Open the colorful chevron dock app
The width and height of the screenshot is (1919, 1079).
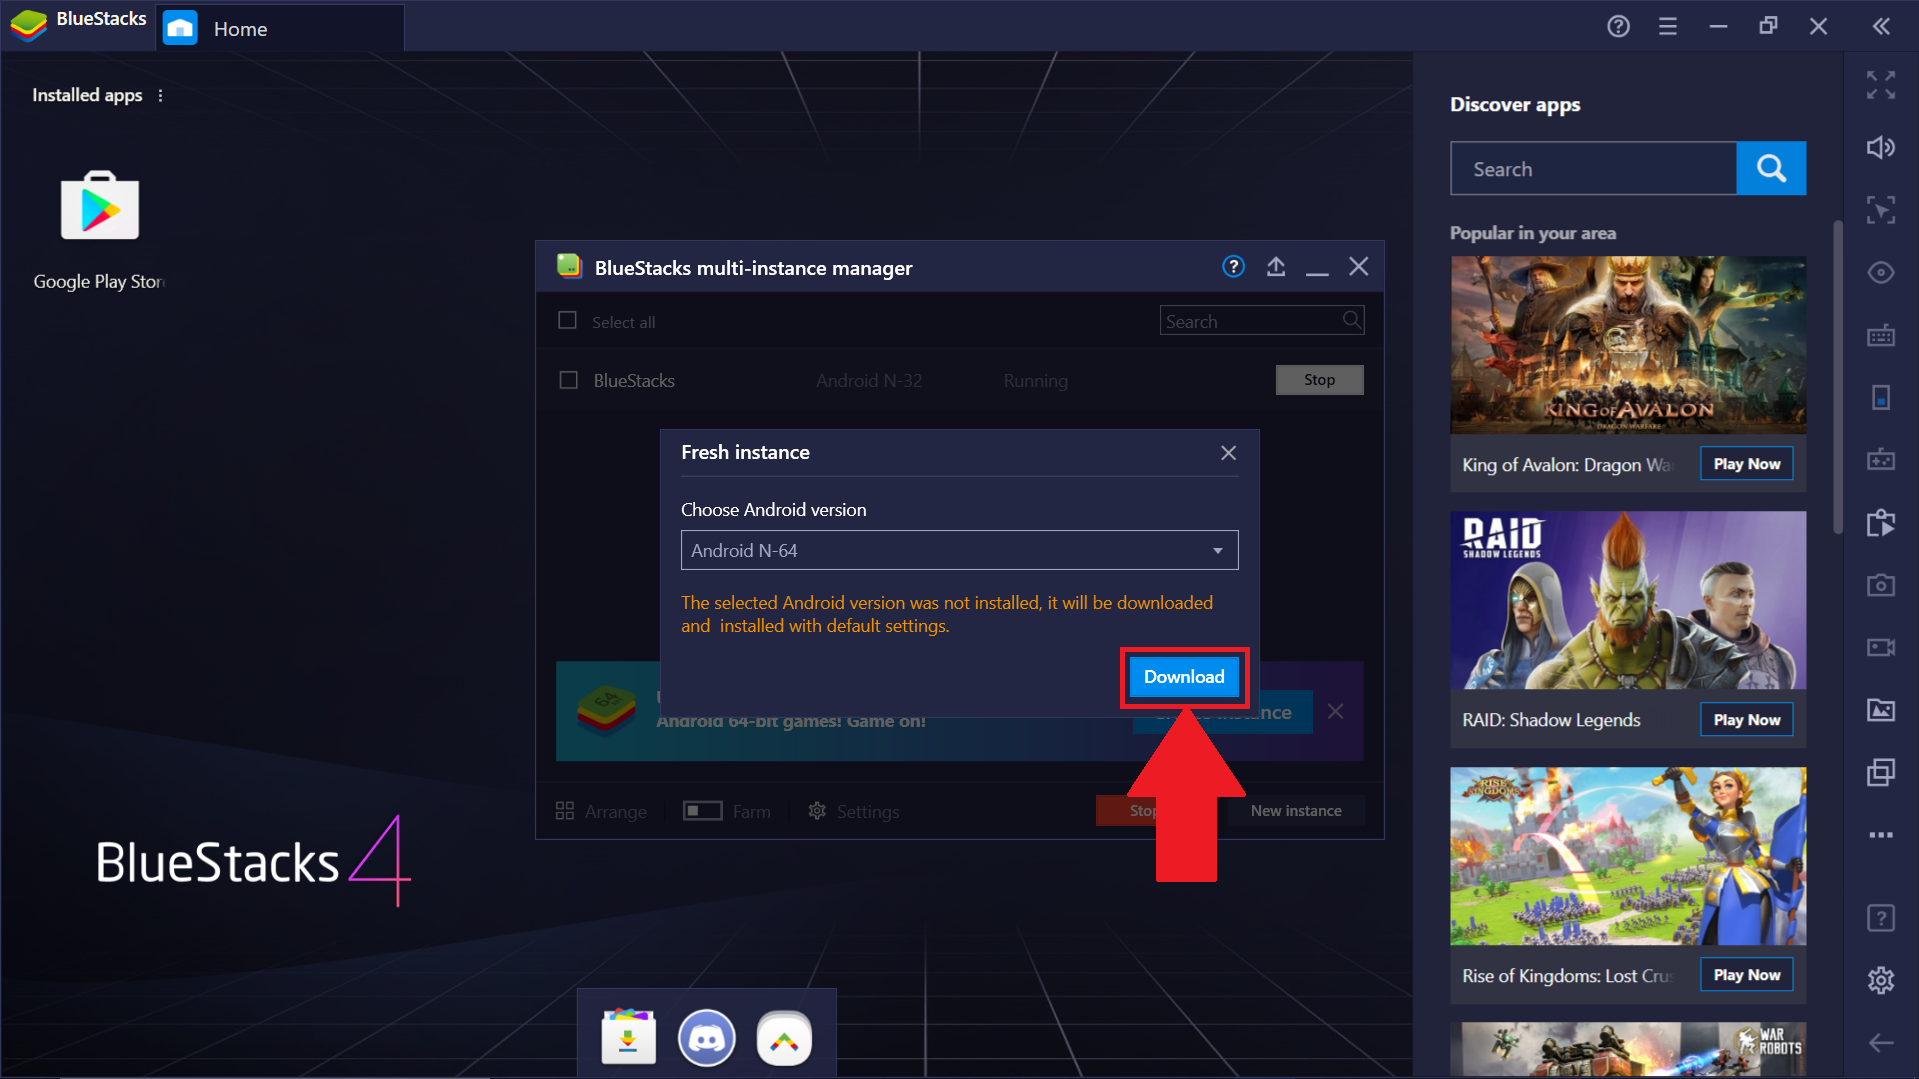[x=784, y=1038]
